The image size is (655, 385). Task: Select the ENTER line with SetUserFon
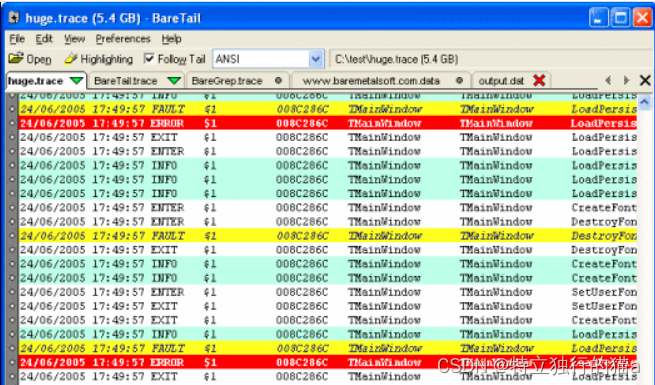[328, 292]
